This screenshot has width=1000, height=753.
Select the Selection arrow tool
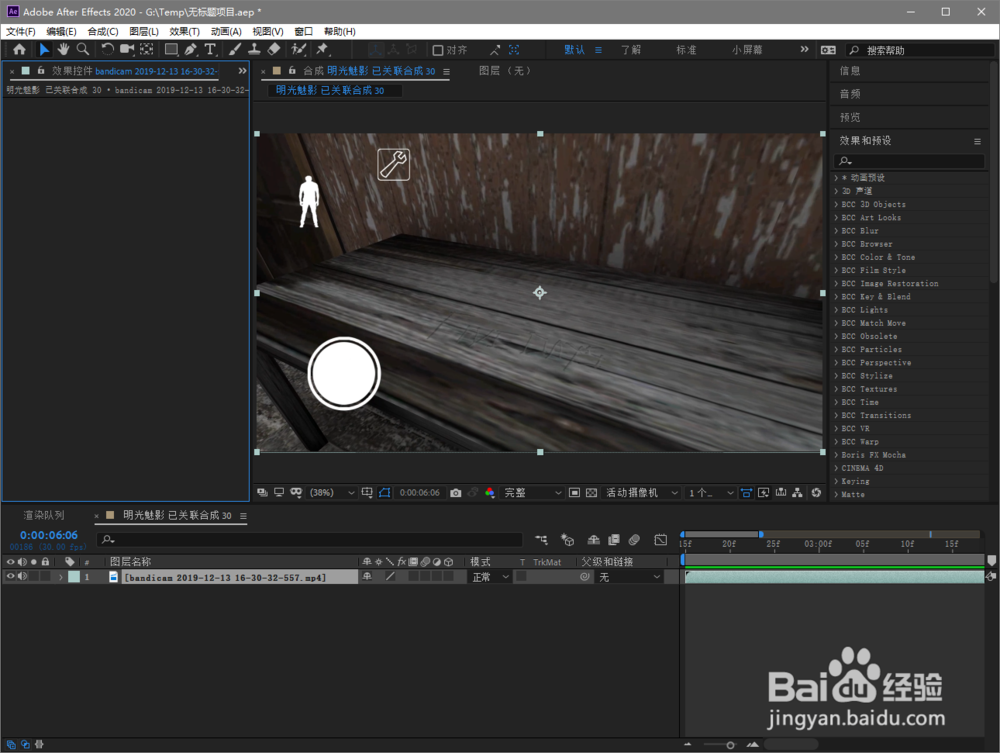point(43,49)
